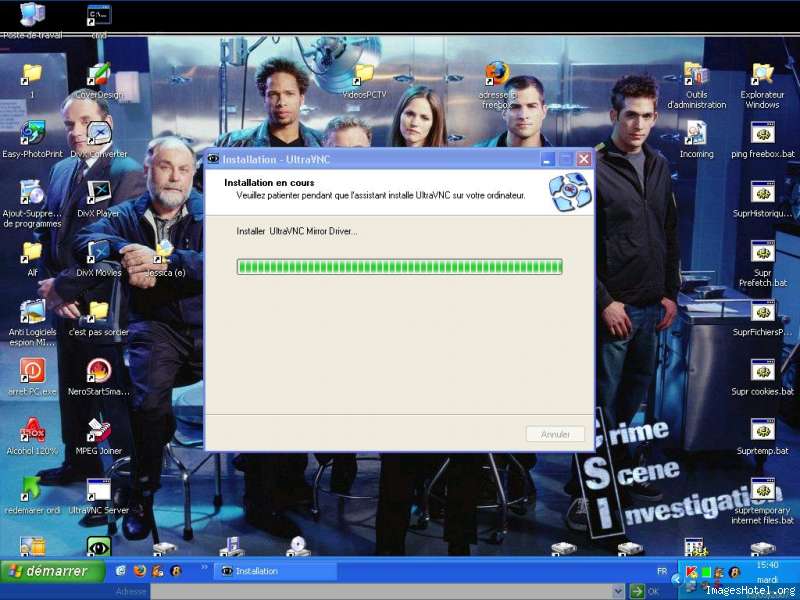Viewport: 800px width, 600px height.
Task: Select the Outils d'administration shortcut
Action: pyautogui.click(x=696, y=74)
